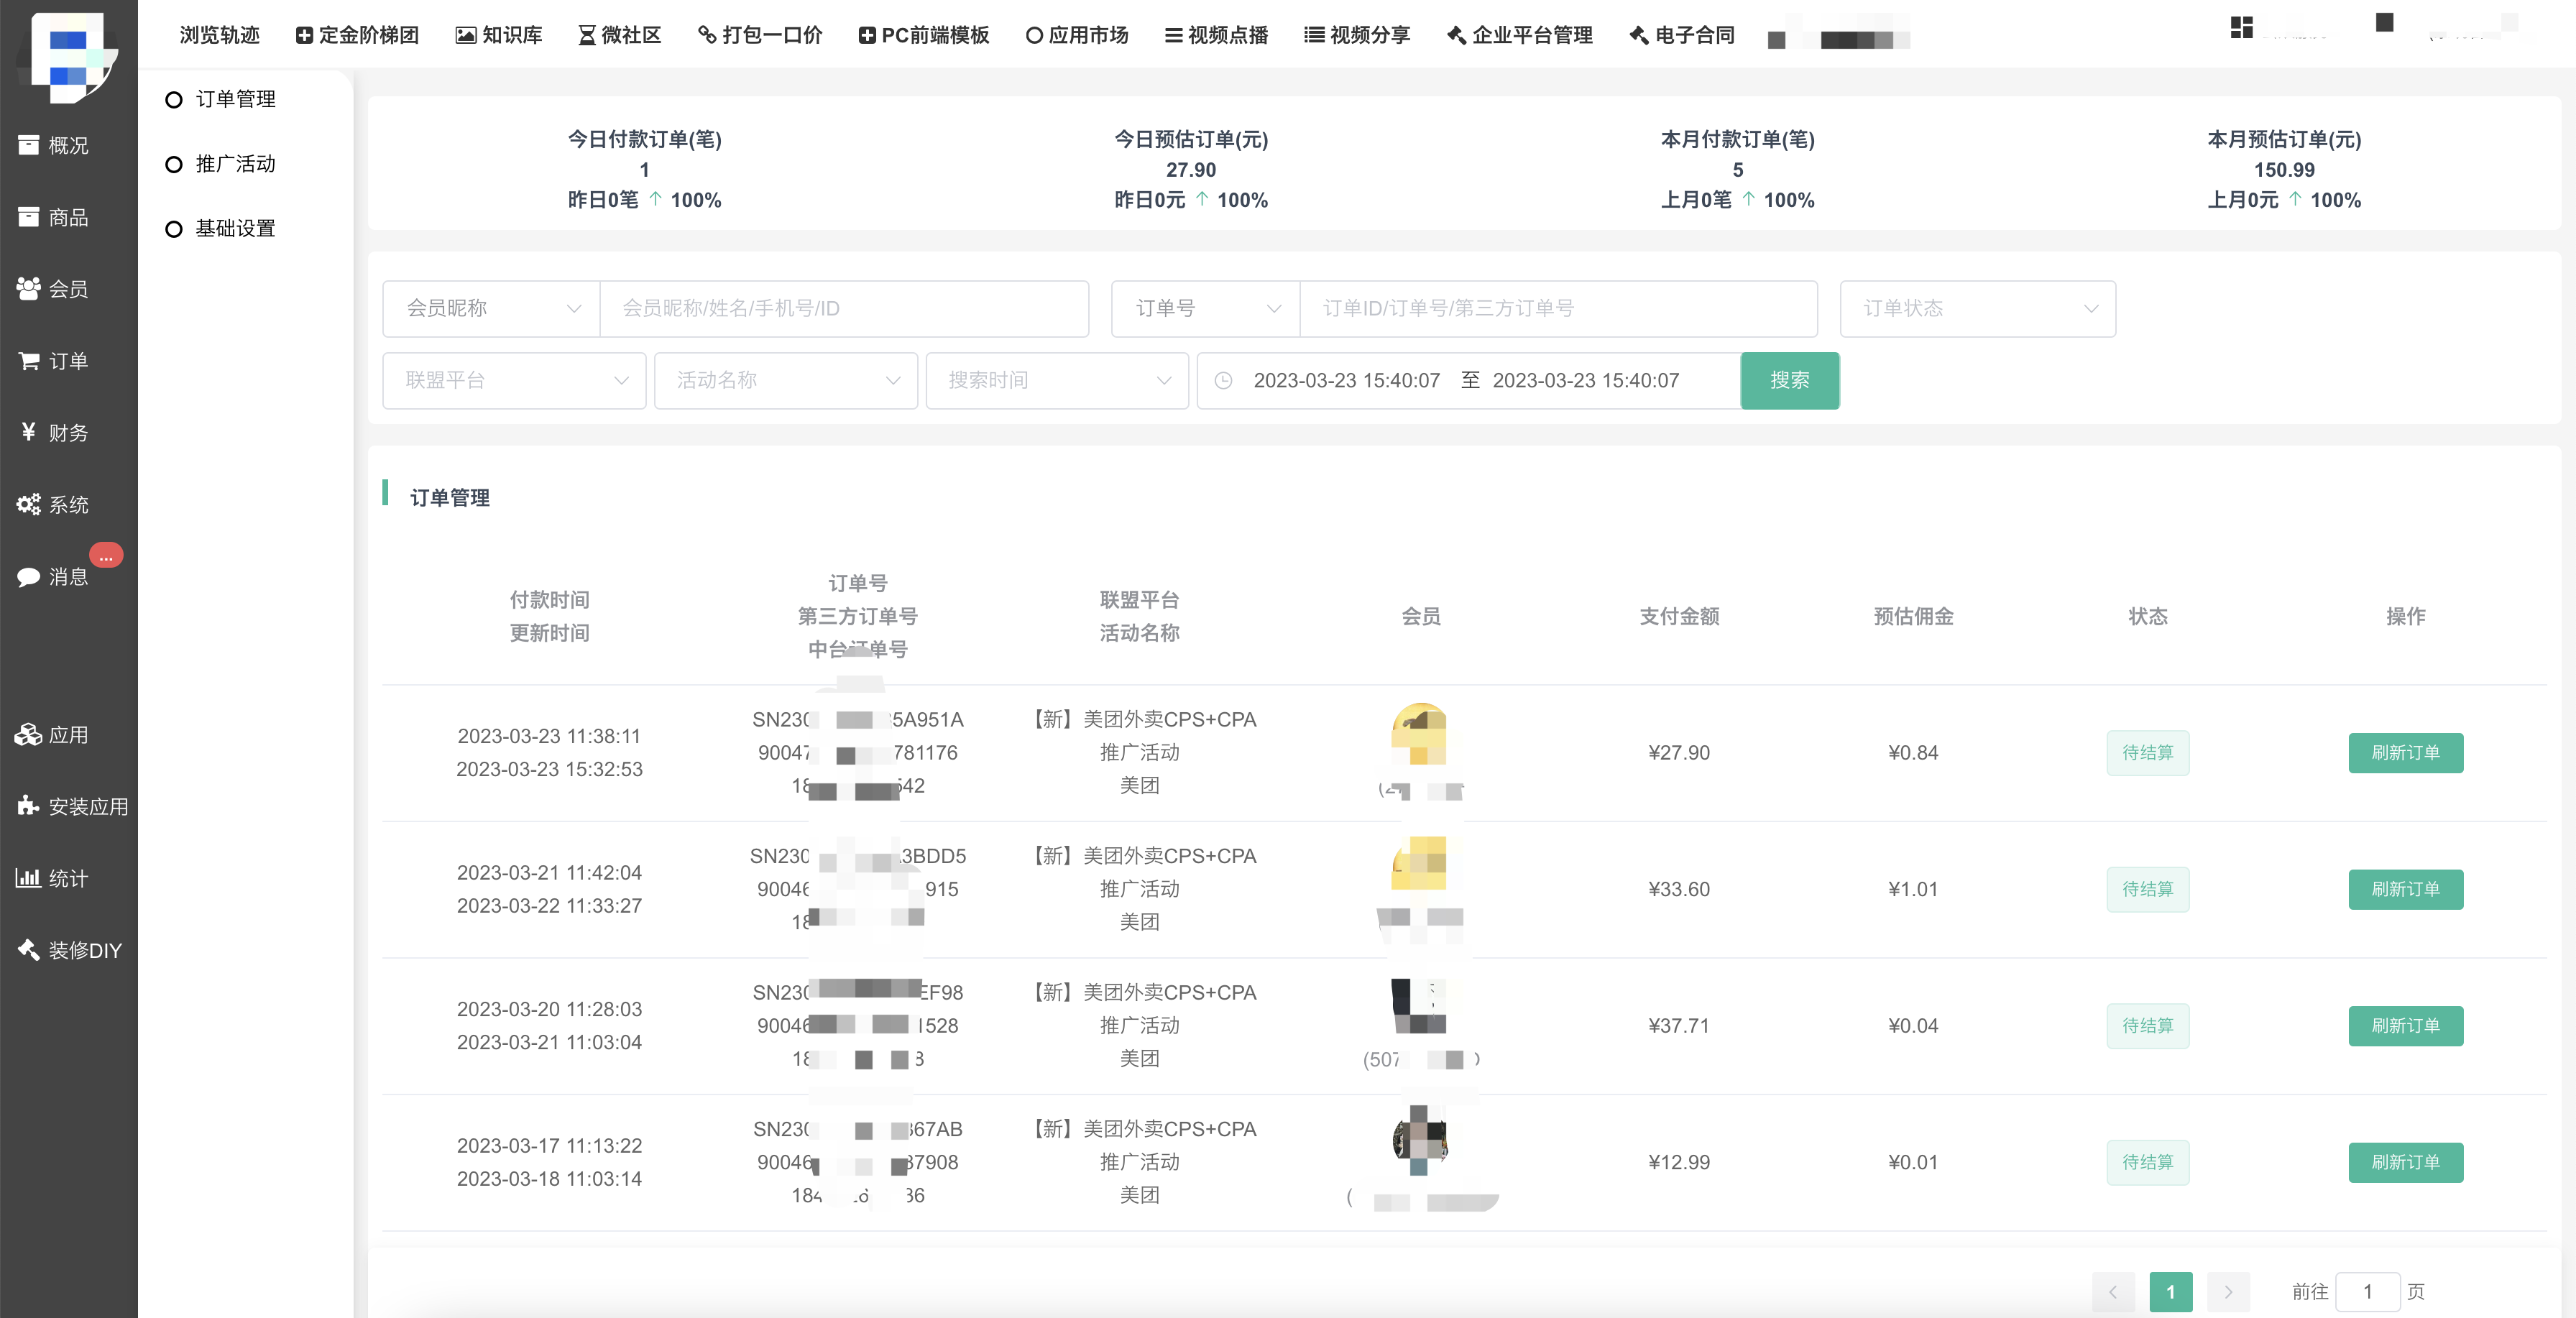Click the next page arrow in pagination
This screenshot has height=1318, width=2576.
[2228, 1292]
